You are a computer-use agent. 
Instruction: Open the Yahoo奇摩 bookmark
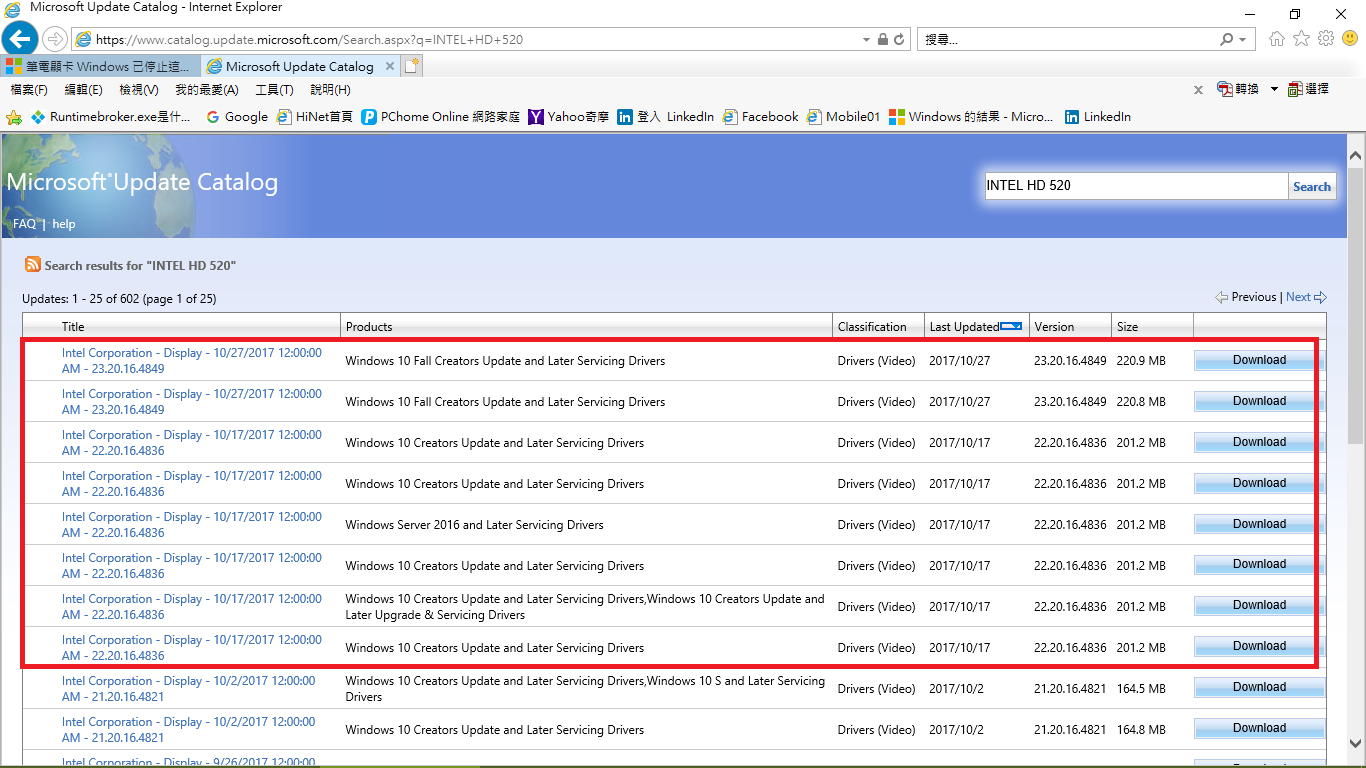(x=569, y=117)
